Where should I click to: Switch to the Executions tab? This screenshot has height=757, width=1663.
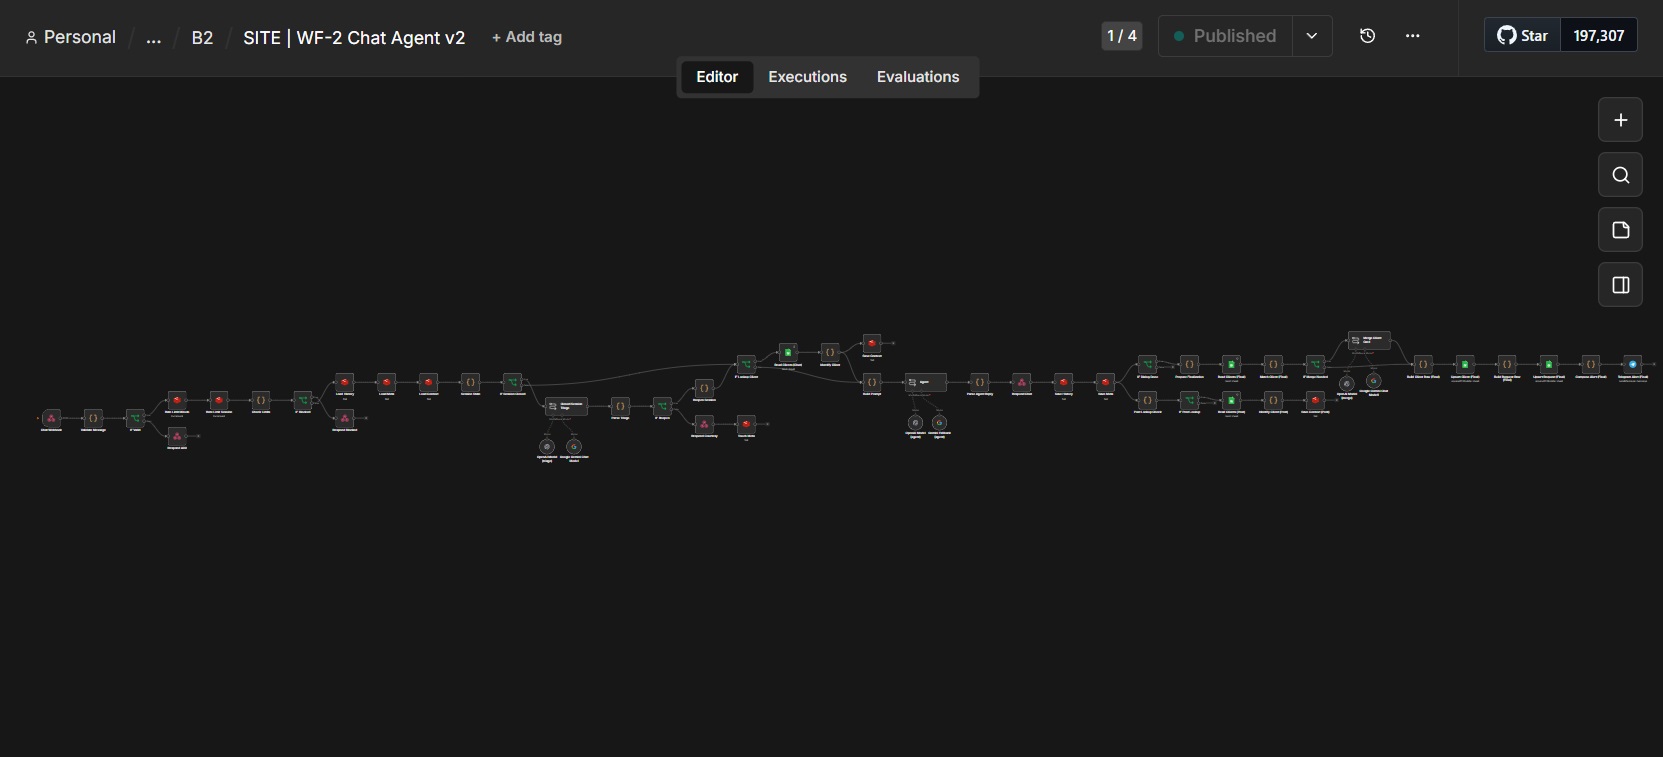click(807, 77)
